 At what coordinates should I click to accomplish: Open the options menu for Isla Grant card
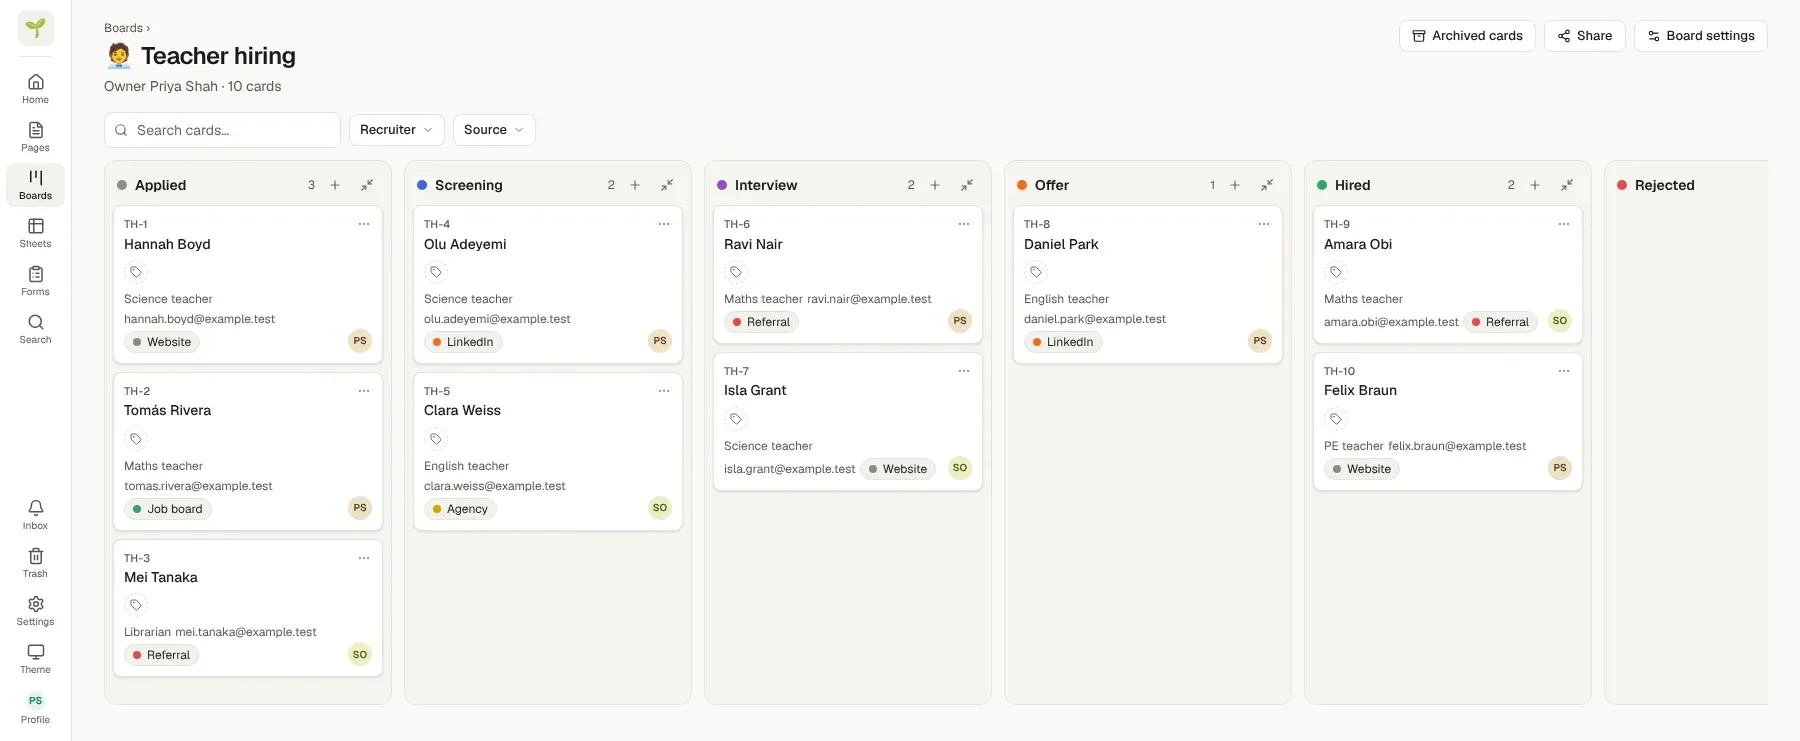coord(964,371)
